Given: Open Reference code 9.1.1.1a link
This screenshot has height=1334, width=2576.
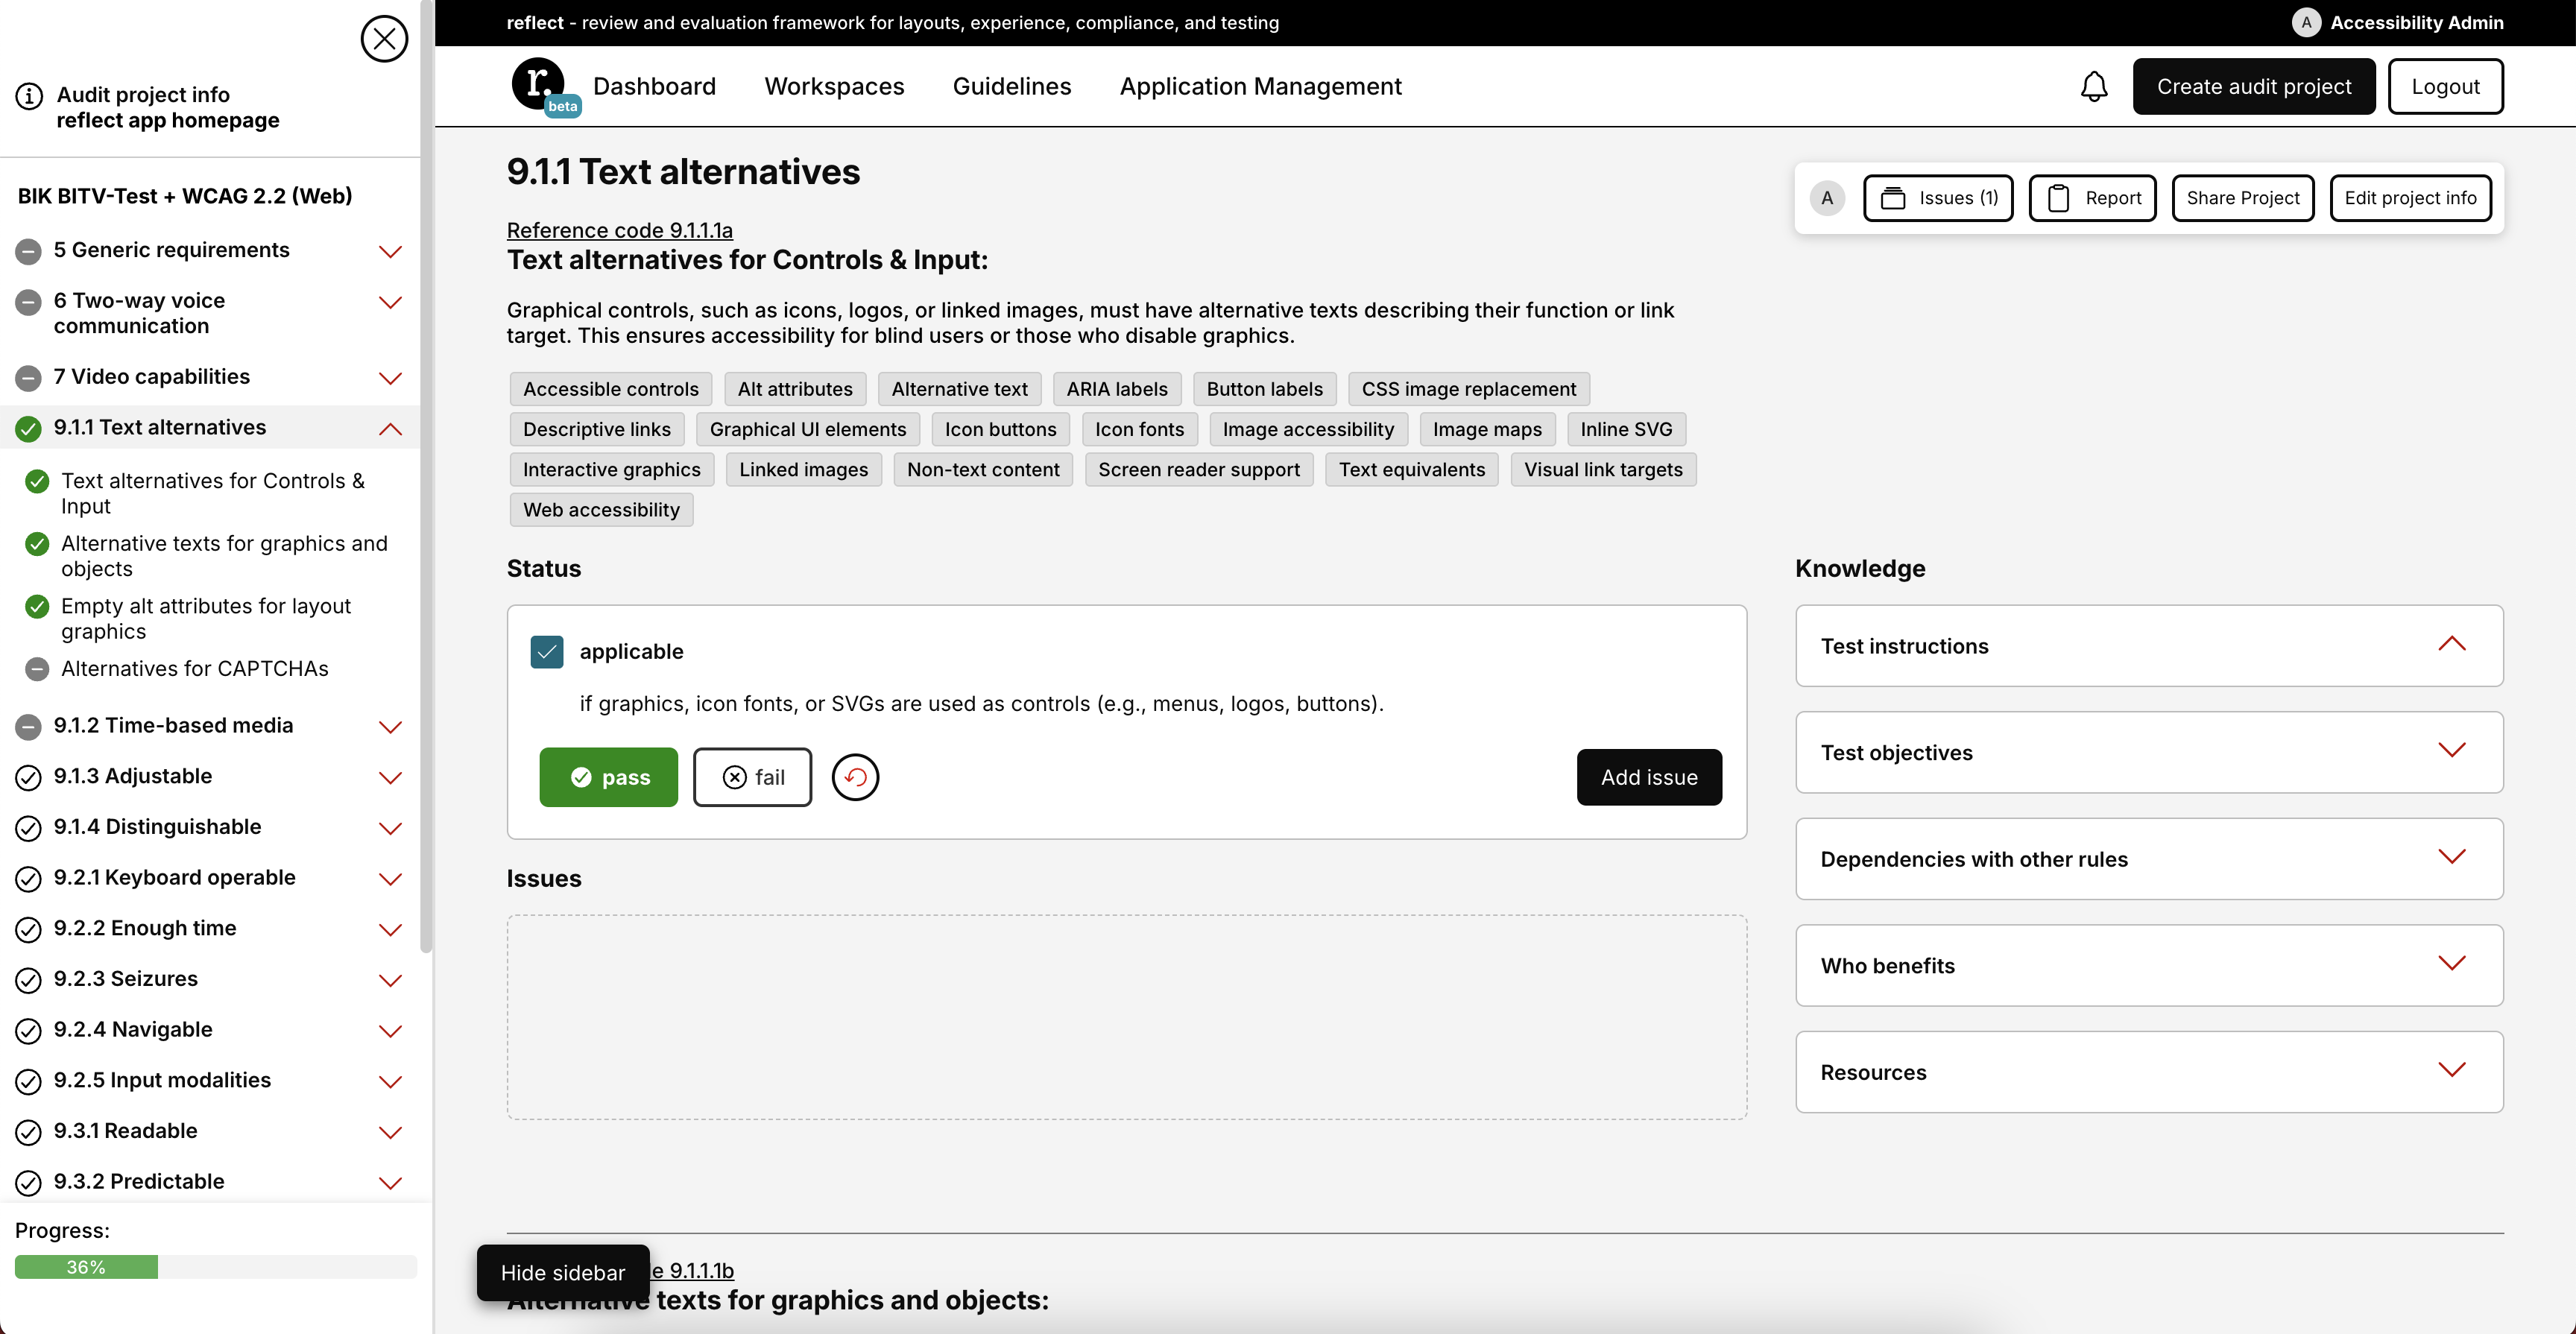Looking at the screenshot, I should [x=619, y=230].
